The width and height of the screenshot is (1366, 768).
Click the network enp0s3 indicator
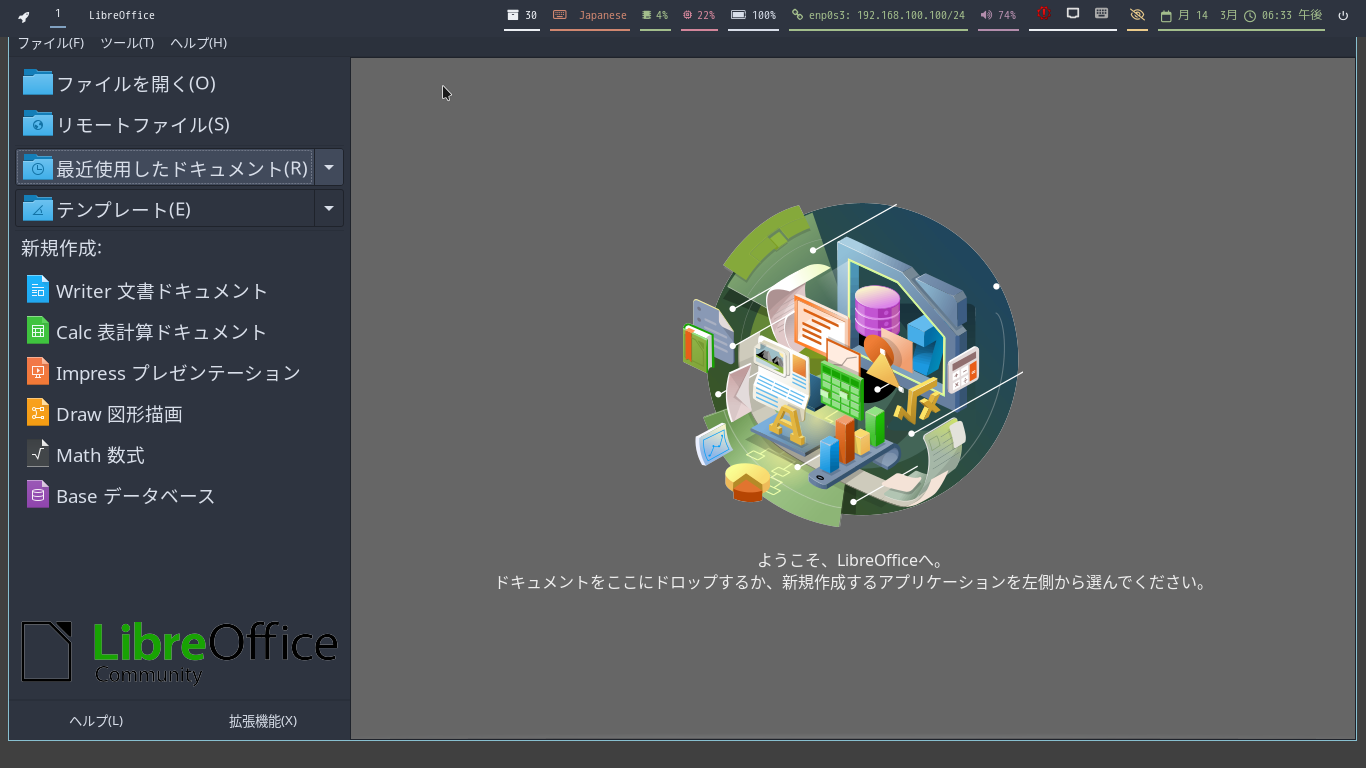pos(878,15)
